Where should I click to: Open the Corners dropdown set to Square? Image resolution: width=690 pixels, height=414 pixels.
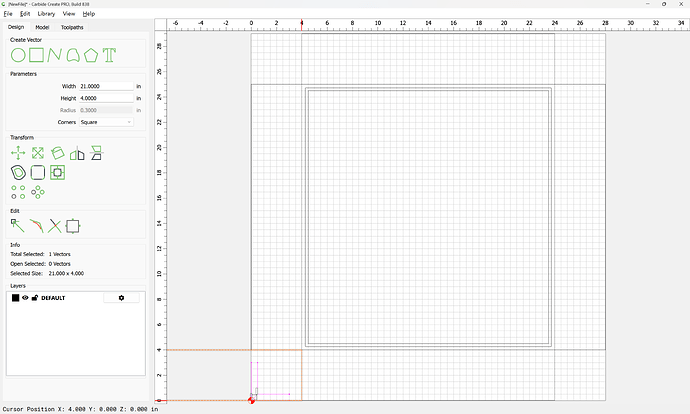[x=107, y=122]
